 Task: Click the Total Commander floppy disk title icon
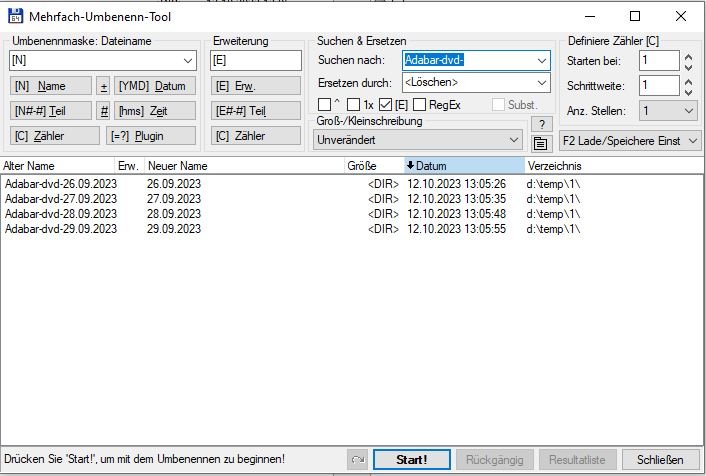(15, 16)
